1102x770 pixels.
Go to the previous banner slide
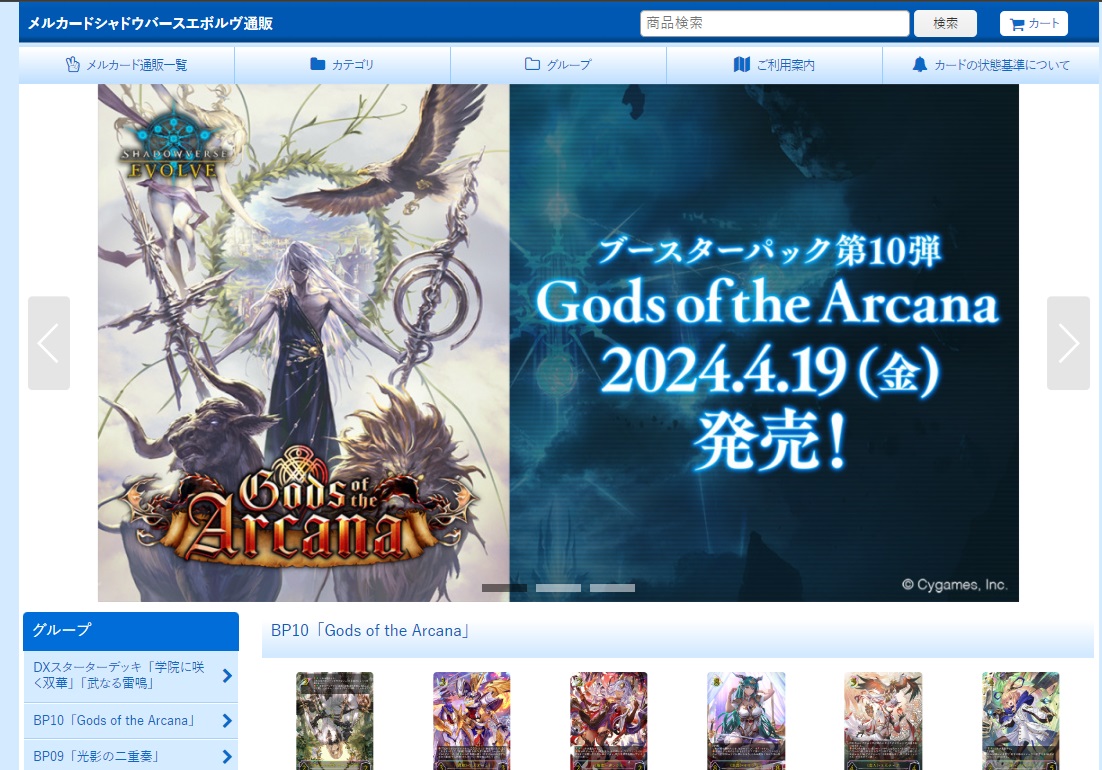pyautogui.click(x=48, y=343)
